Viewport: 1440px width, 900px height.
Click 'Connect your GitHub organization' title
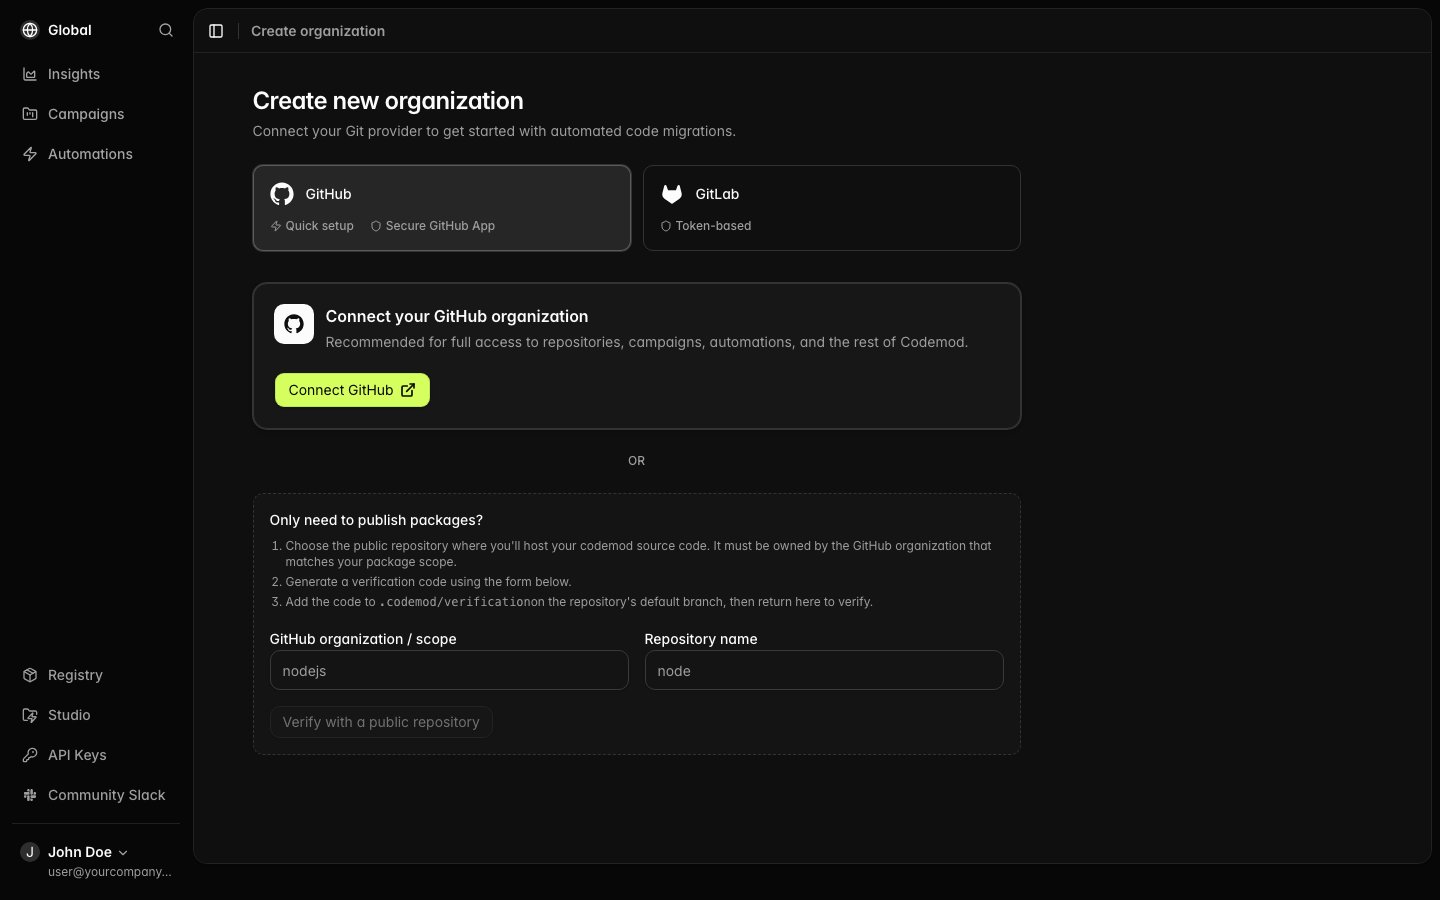457,316
